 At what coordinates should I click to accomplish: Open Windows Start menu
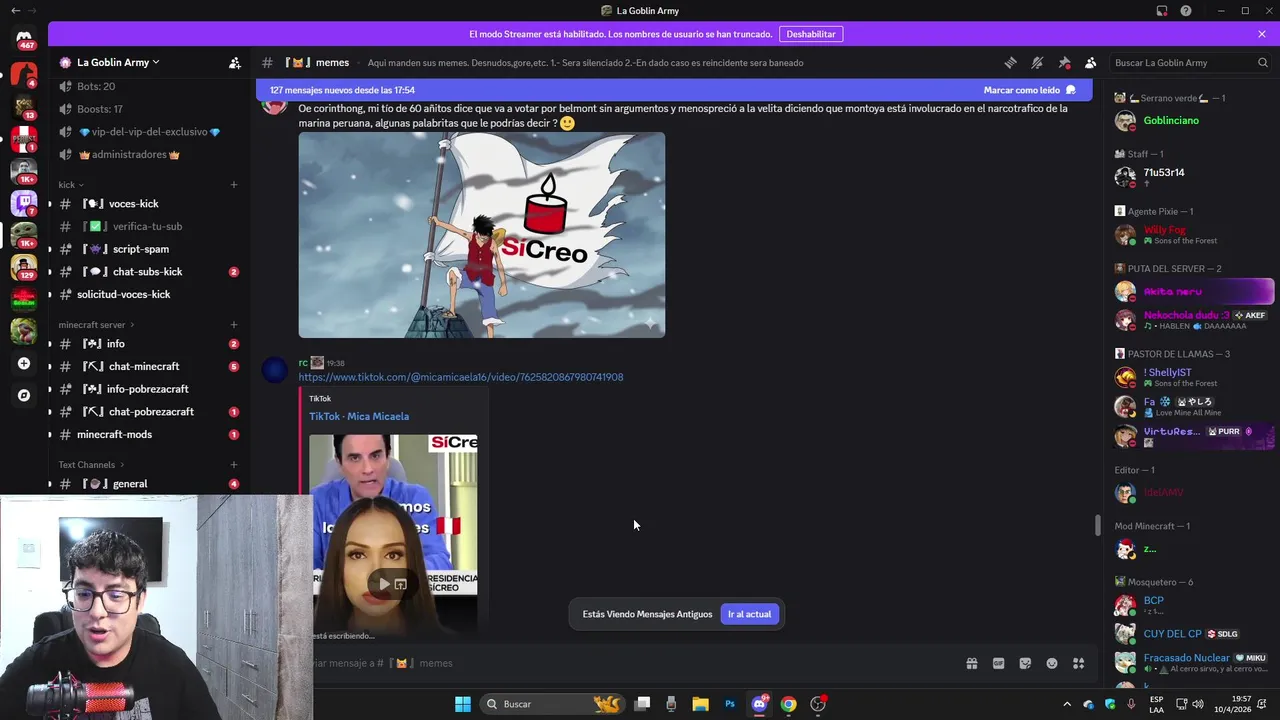[462, 704]
